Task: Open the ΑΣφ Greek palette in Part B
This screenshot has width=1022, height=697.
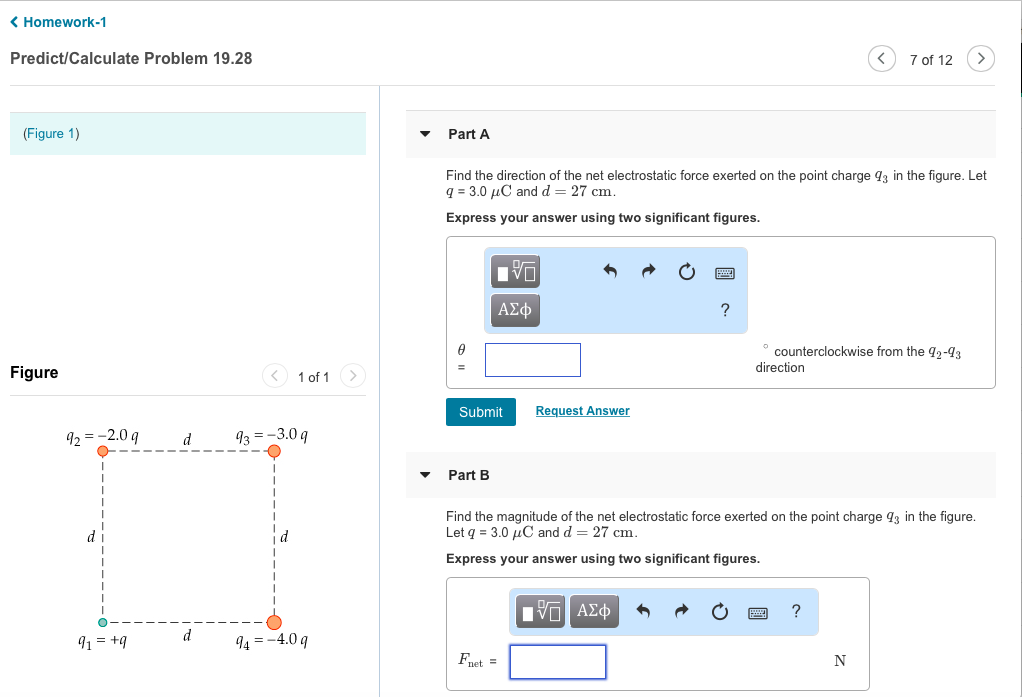Action: pos(593,611)
